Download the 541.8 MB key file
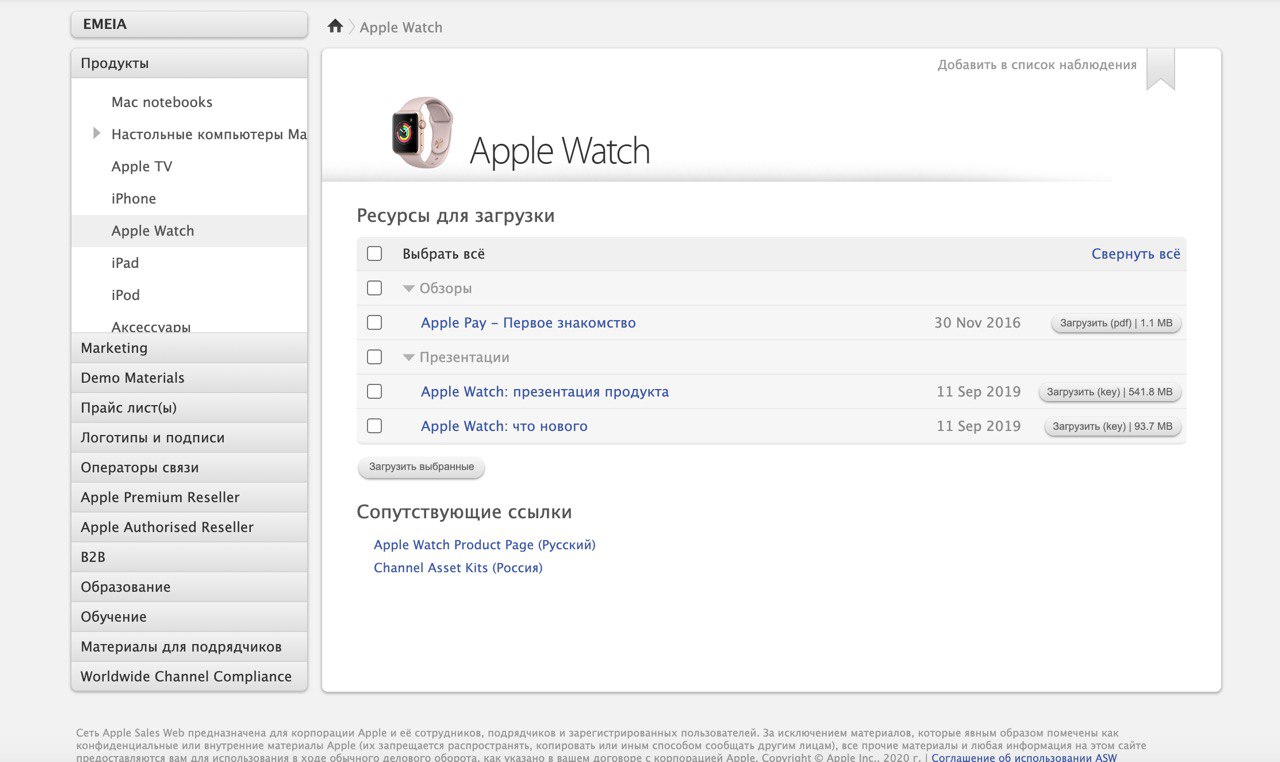 1110,393
